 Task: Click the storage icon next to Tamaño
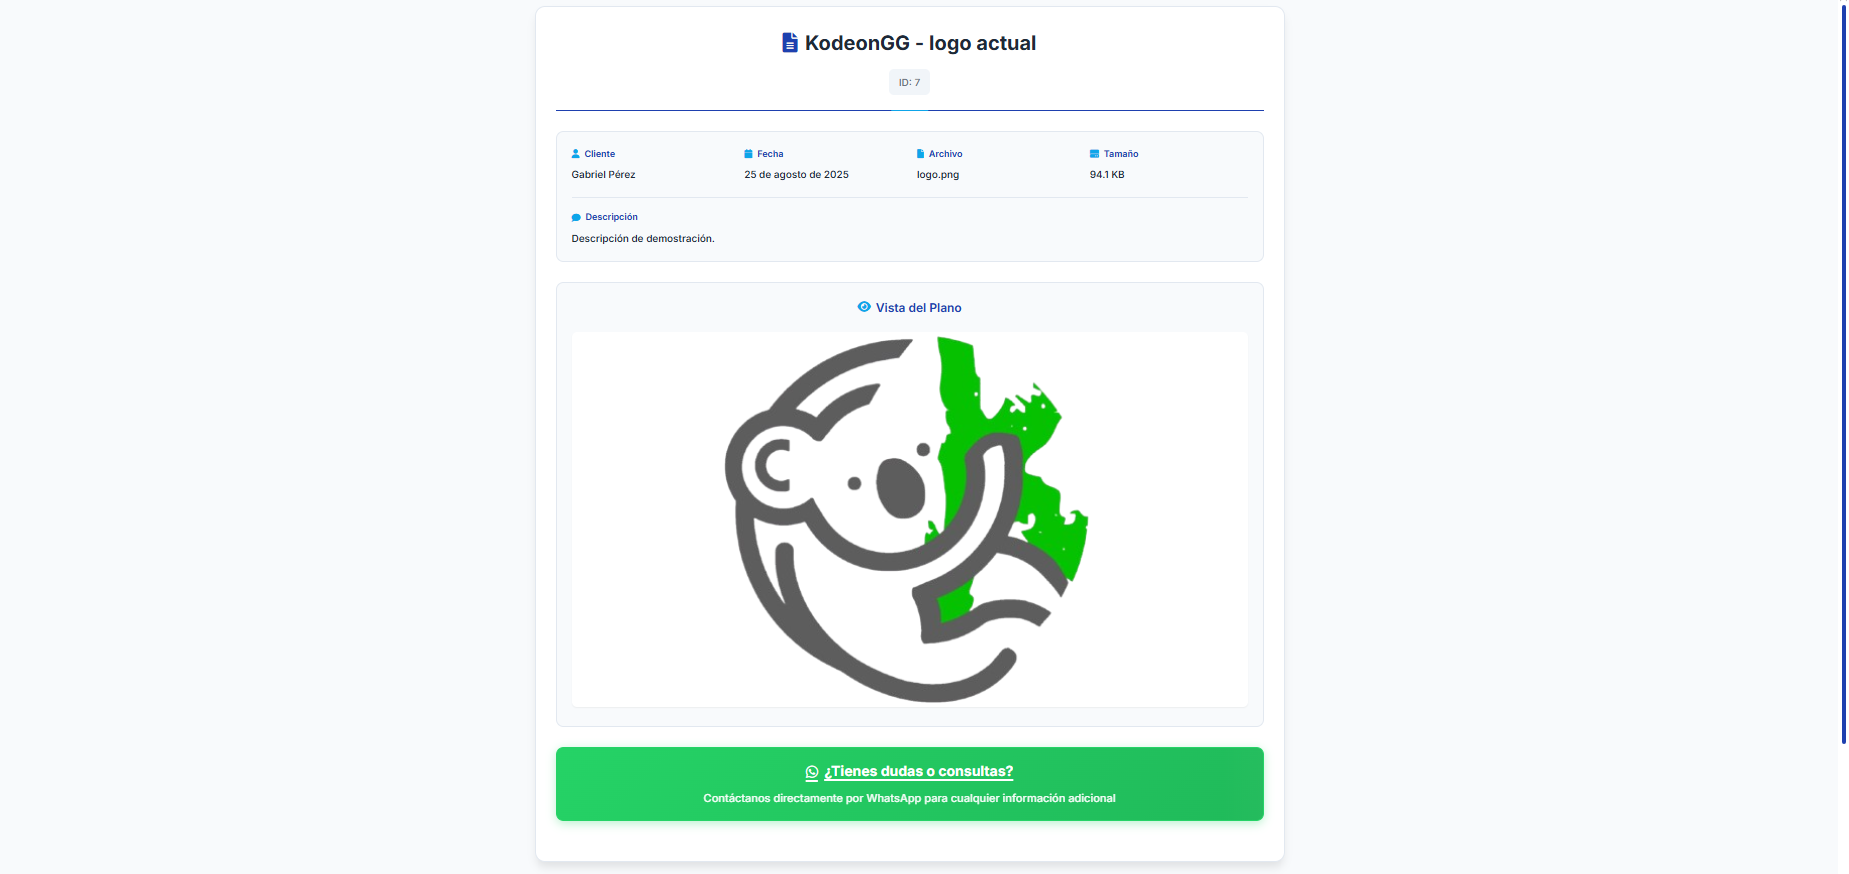tap(1094, 154)
